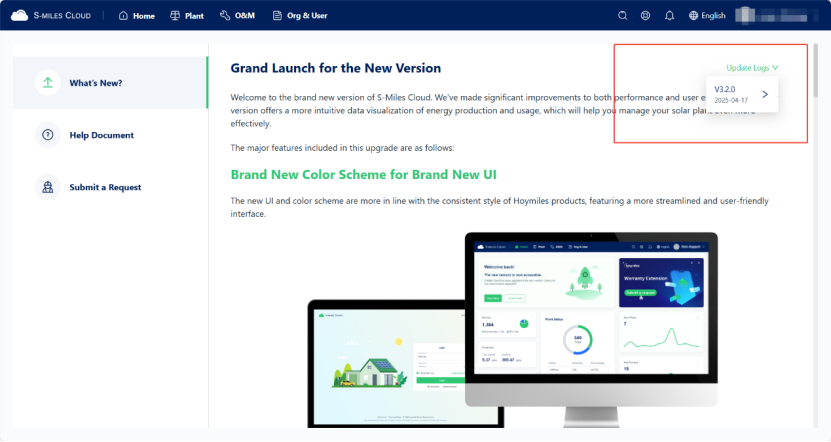Click the Grand Launch for the New Version heading
831x442 pixels.
point(335,68)
